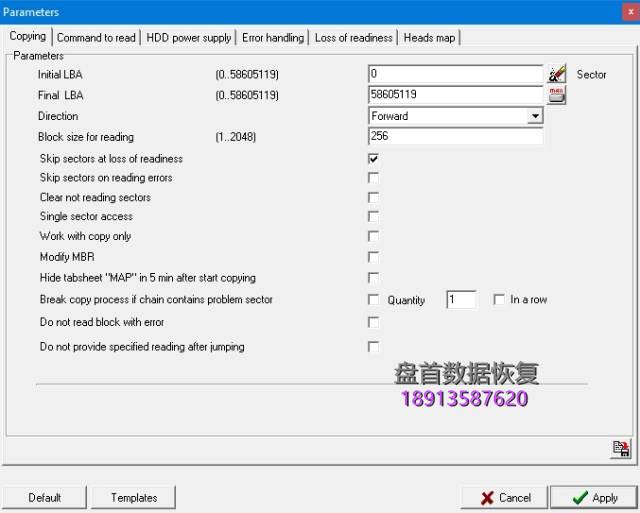The image size is (640, 513).
Task: Click the Default button
Action: click(44, 497)
